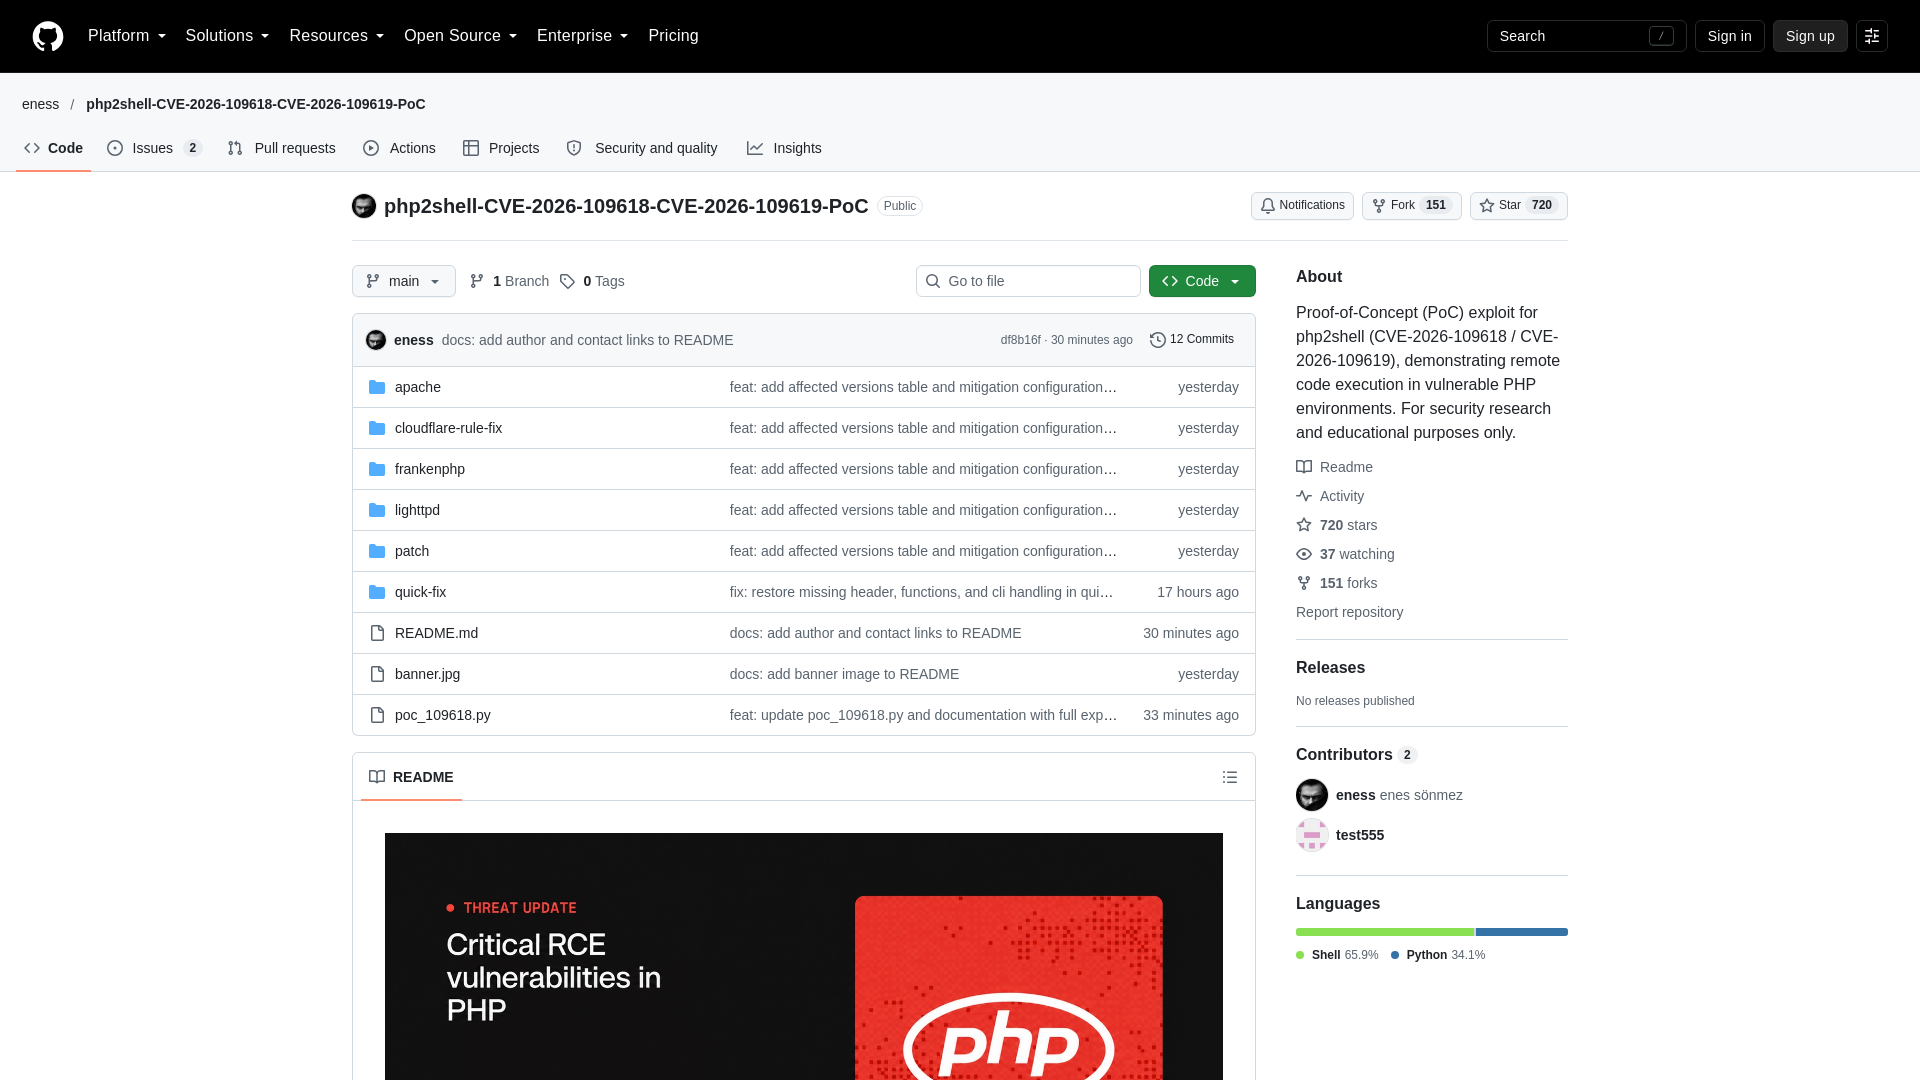
Task: Click the fork icon beside 151 forks
Action: tap(1304, 583)
